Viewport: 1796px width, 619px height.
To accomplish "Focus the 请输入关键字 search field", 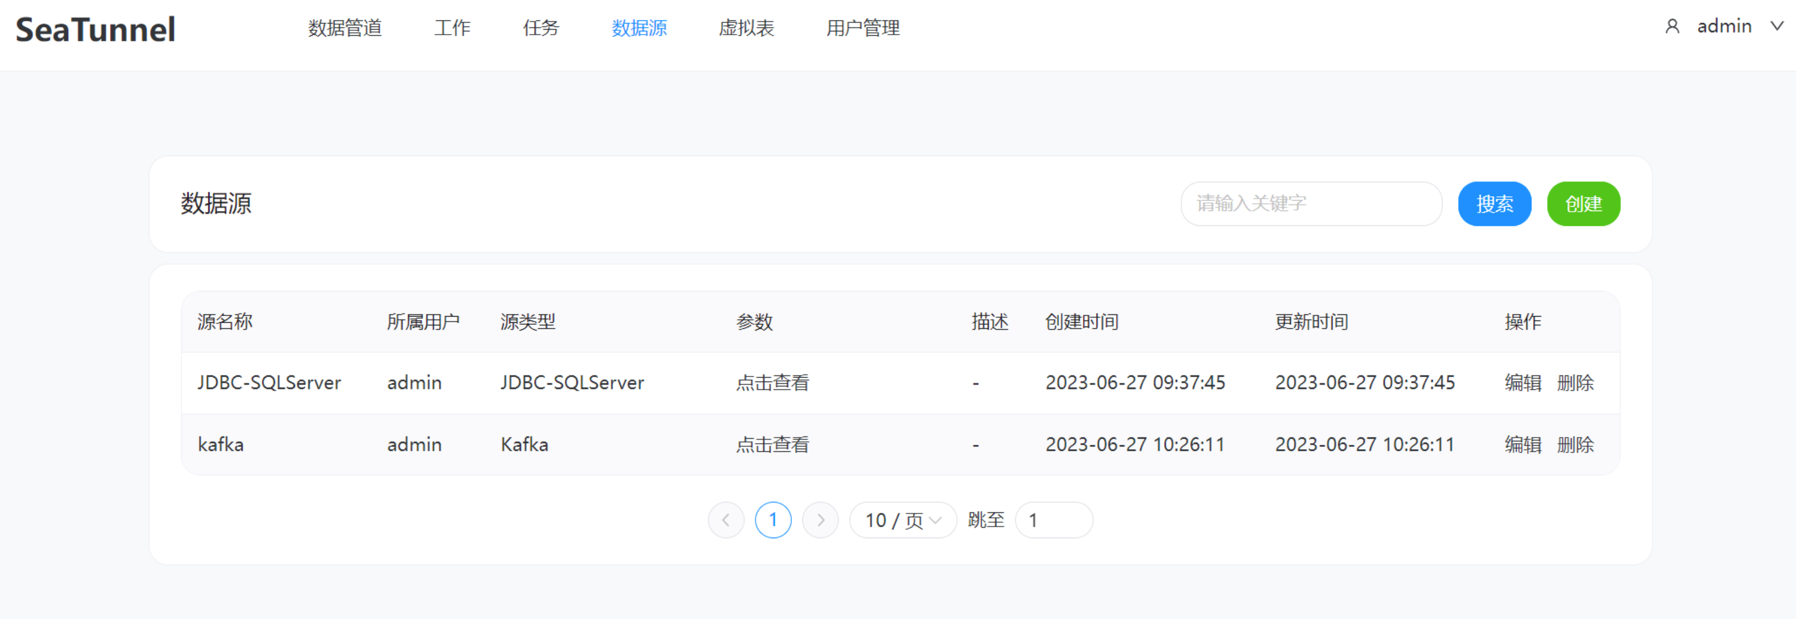I will [x=1311, y=204].
